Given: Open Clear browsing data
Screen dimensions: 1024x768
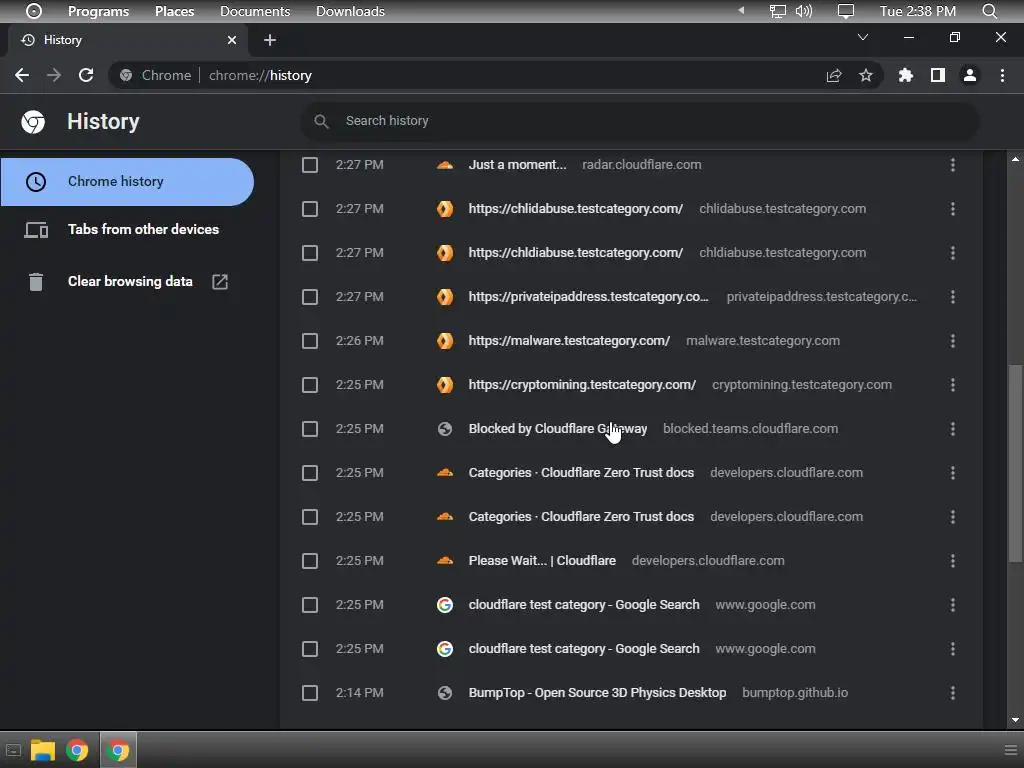Looking at the screenshot, I should pos(130,281).
